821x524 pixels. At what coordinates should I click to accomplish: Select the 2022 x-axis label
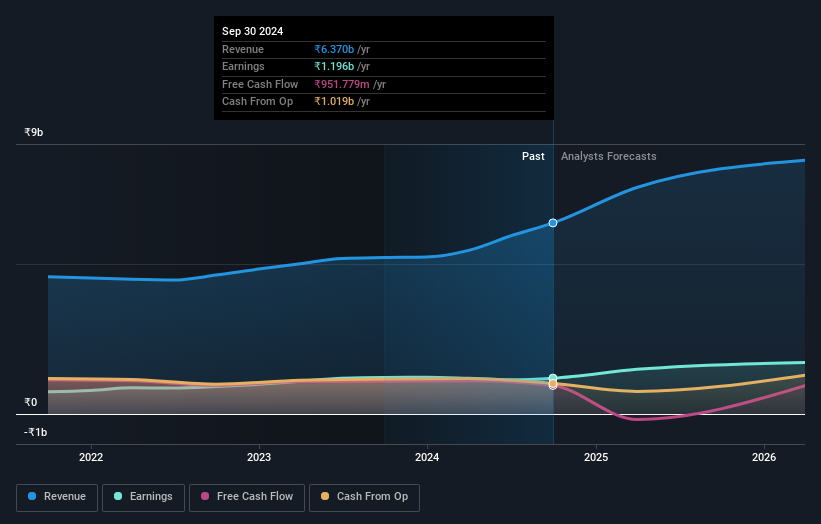(91, 457)
